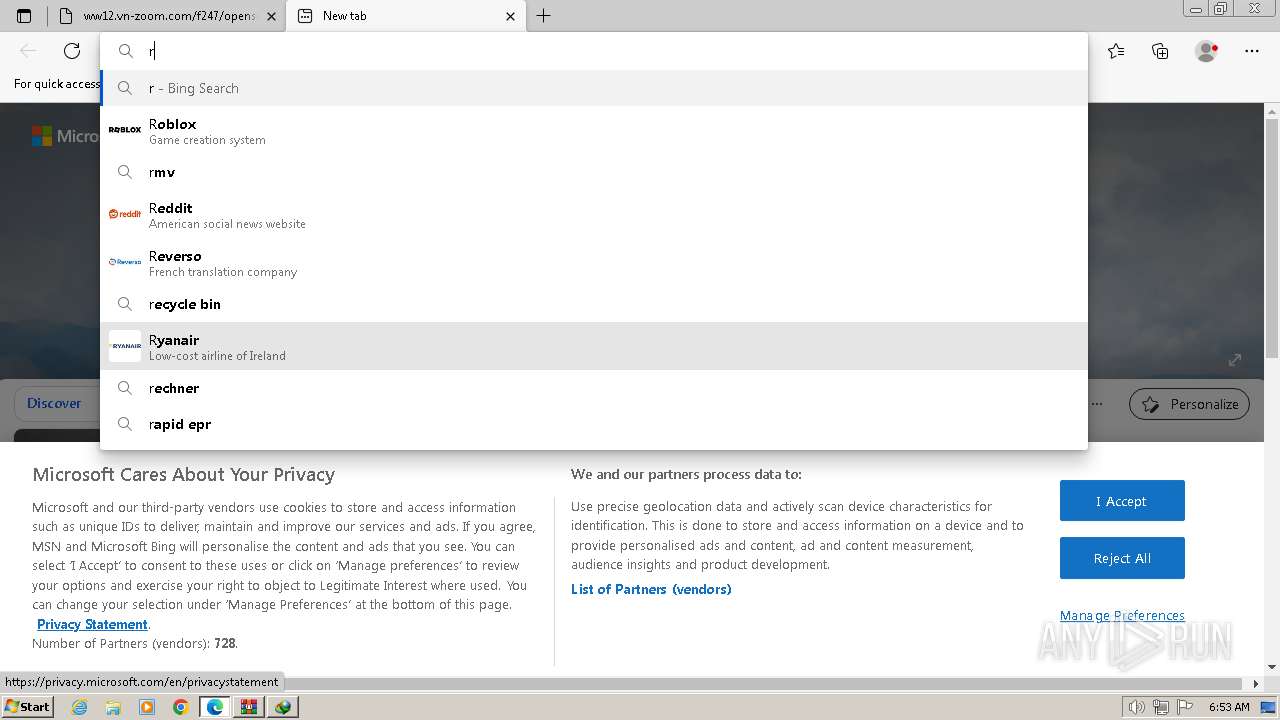
Task: Select the New tab tab
Action: 405,16
